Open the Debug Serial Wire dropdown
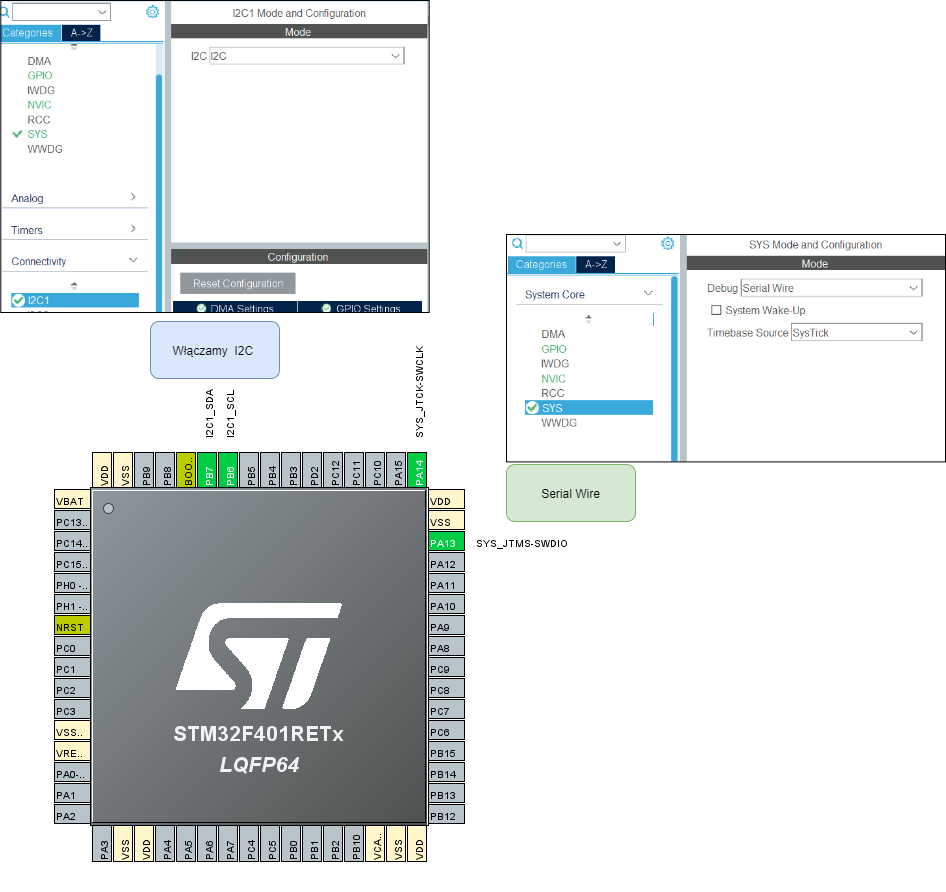This screenshot has width=946, height=892. (830, 288)
